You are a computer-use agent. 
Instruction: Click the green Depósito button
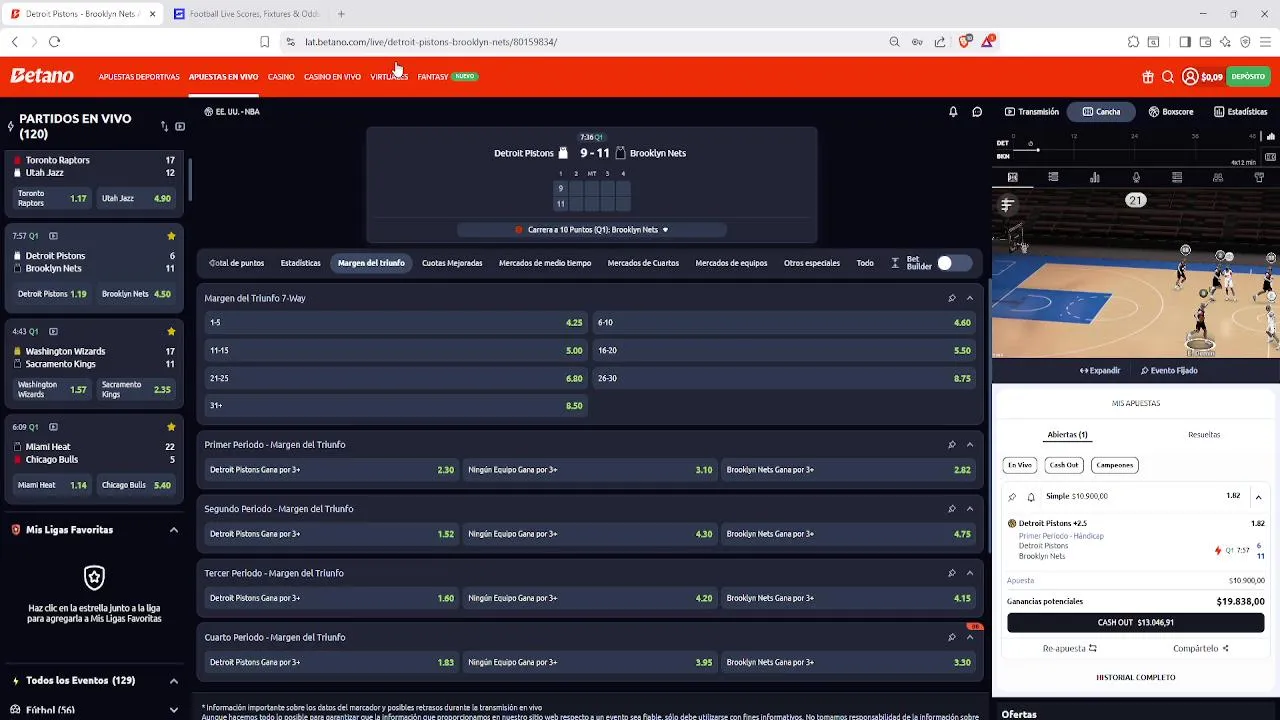pyautogui.click(x=1248, y=77)
